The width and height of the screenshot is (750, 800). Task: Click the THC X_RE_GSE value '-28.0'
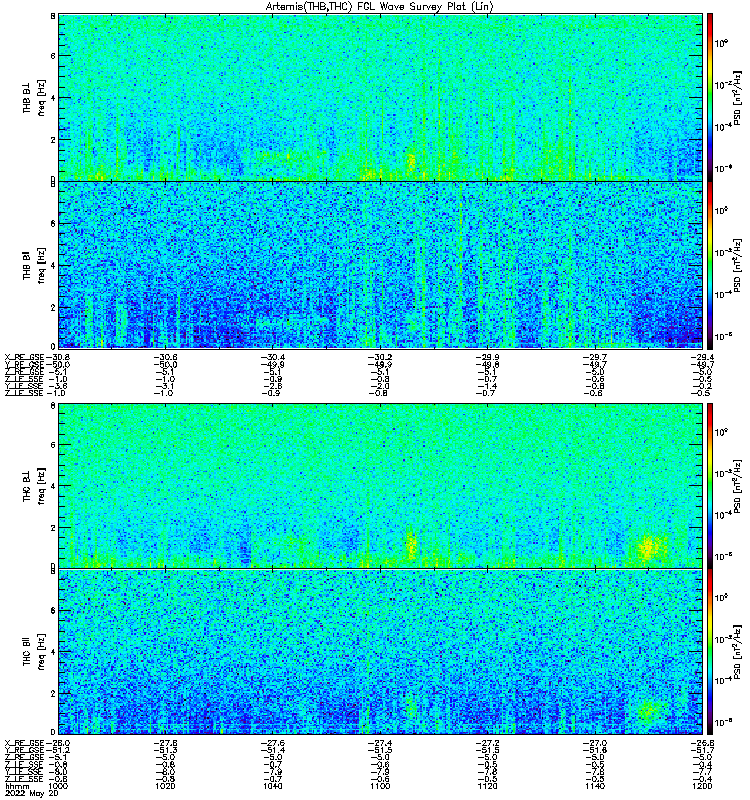pos(58,743)
